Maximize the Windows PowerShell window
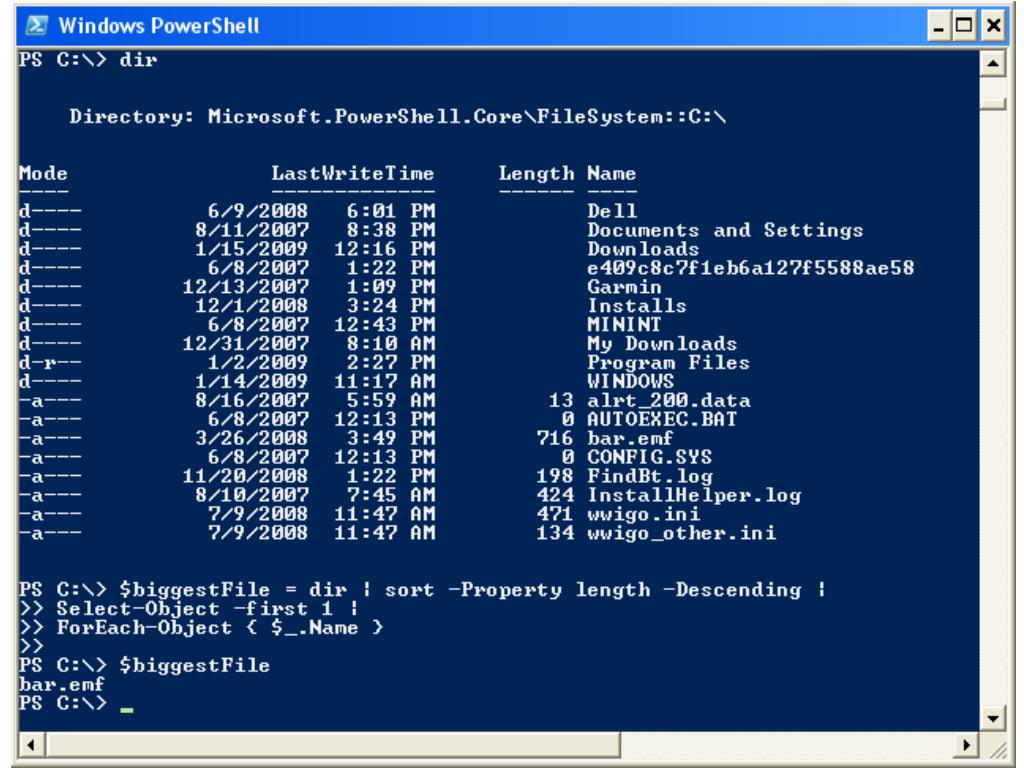 964,26
